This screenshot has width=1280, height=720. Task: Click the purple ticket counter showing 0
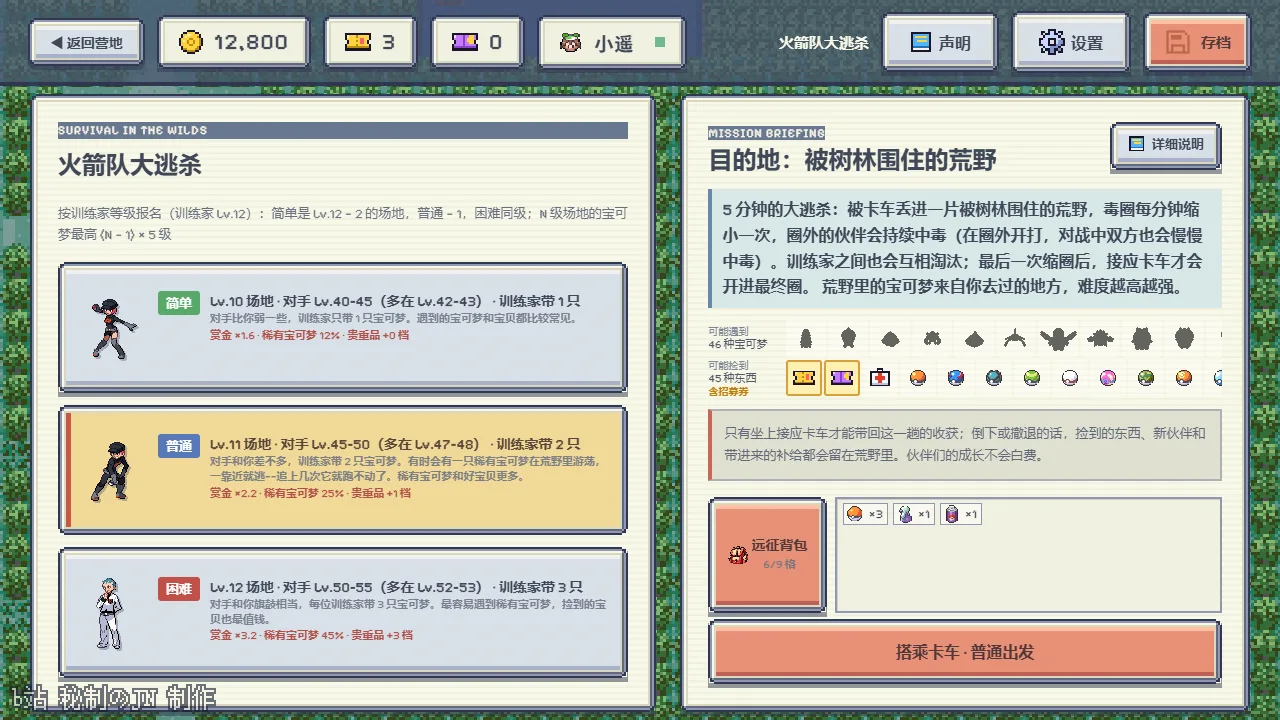(476, 42)
